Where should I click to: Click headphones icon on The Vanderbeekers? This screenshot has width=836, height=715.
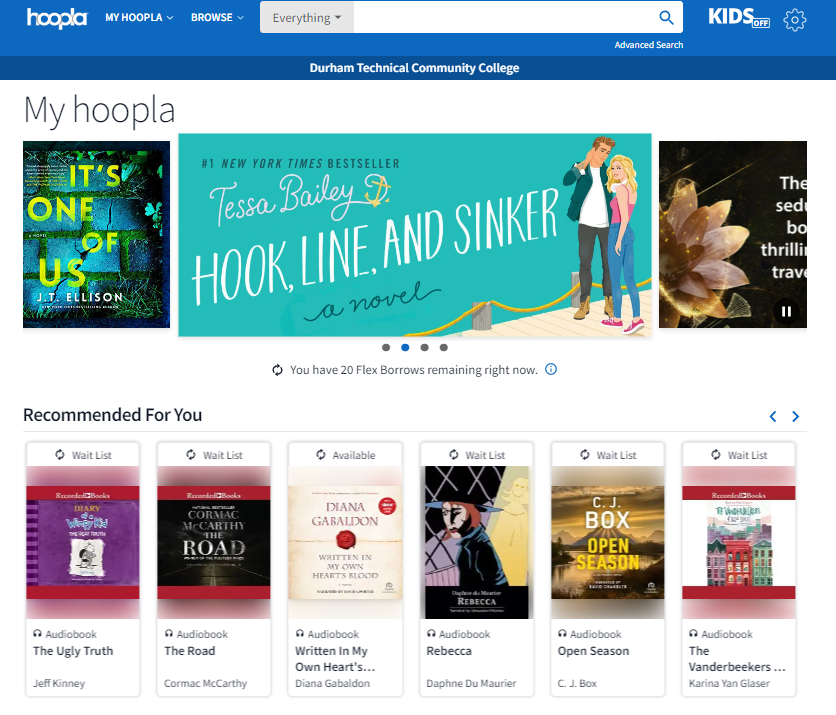pos(693,633)
